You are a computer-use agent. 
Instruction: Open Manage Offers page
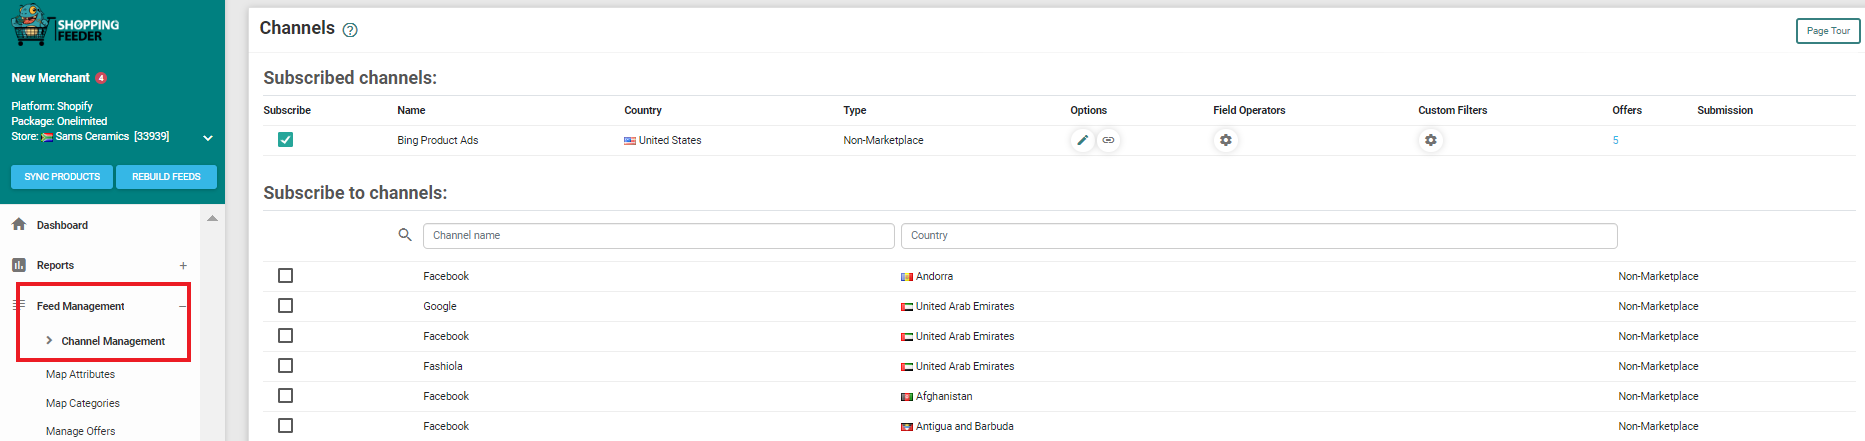(x=80, y=431)
